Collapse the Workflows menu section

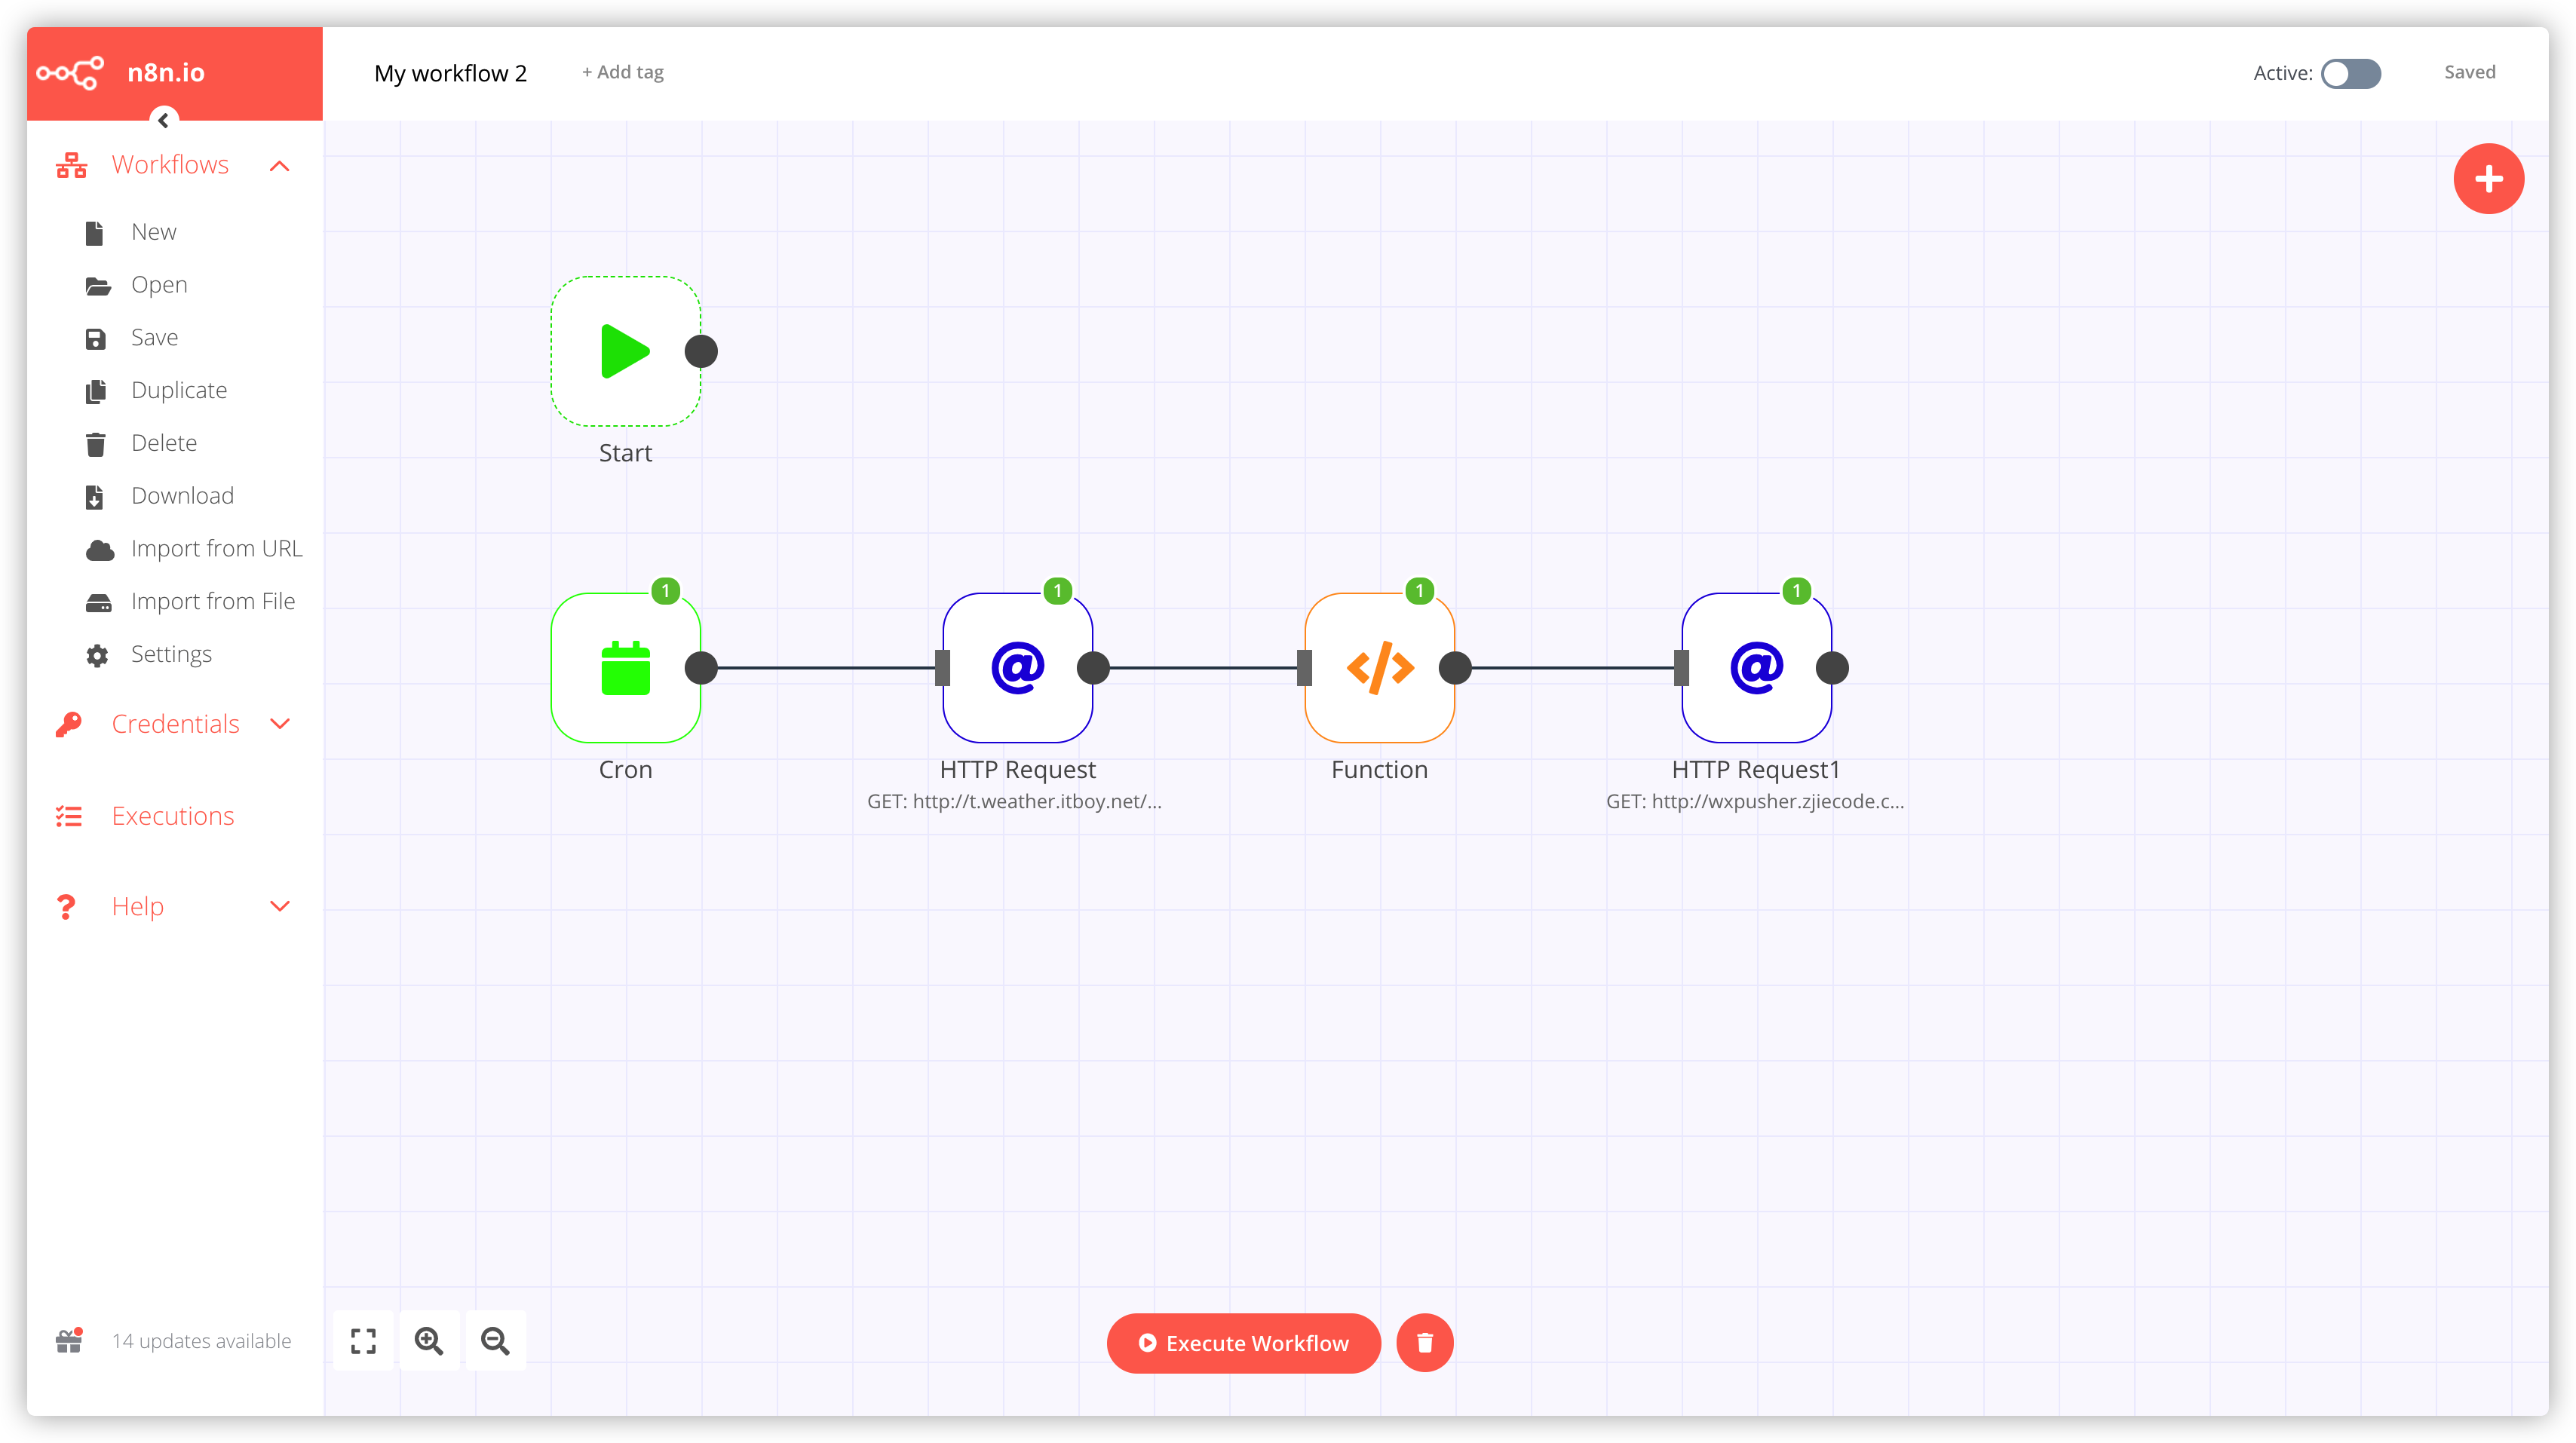pyautogui.click(x=280, y=166)
